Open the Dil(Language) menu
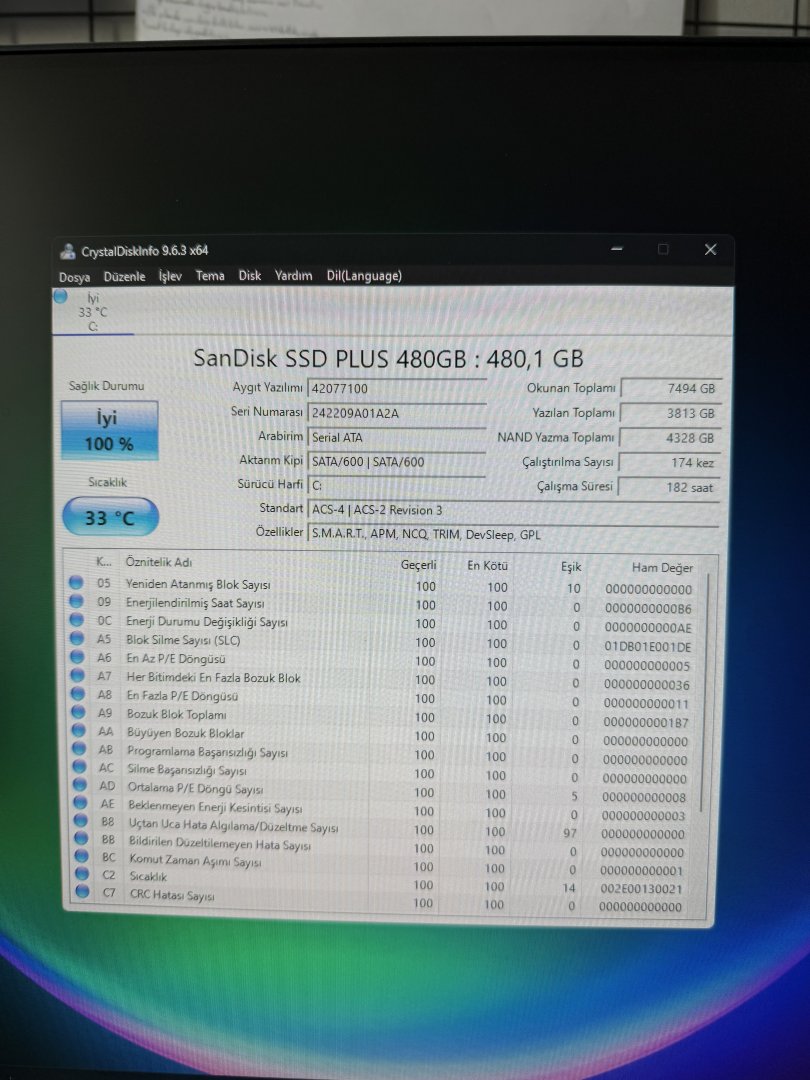 click(364, 276)
